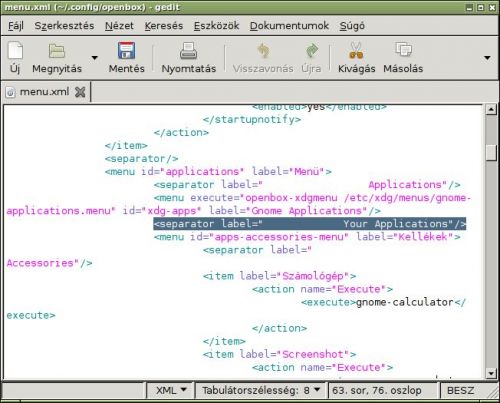Open the Keresés menu
500x403 pixels.
click(164, 26)
